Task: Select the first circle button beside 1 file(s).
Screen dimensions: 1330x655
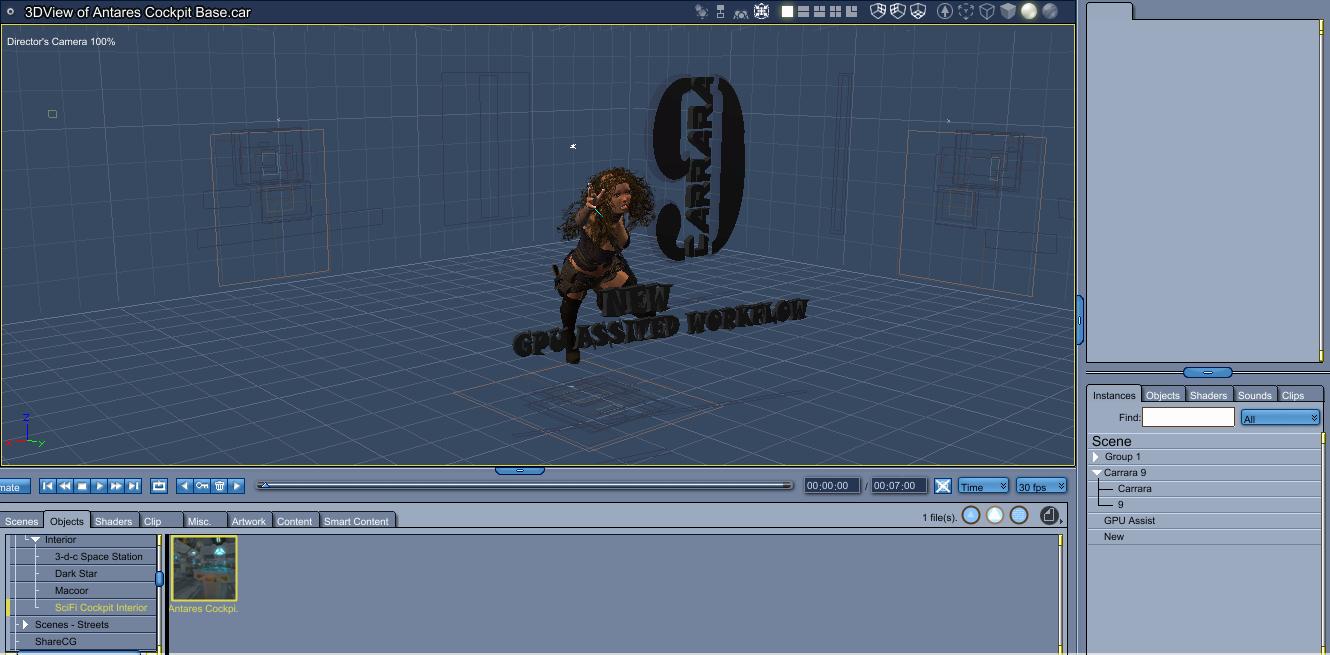Action: [971, 515]
